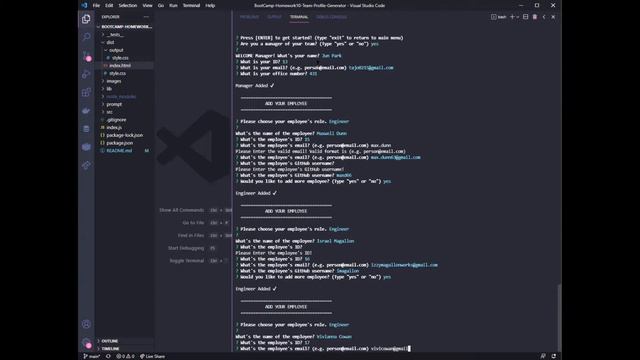Click the terminal scrollbar thumb
The height and width of the screenshot is (360, 640).
point(559,317)
